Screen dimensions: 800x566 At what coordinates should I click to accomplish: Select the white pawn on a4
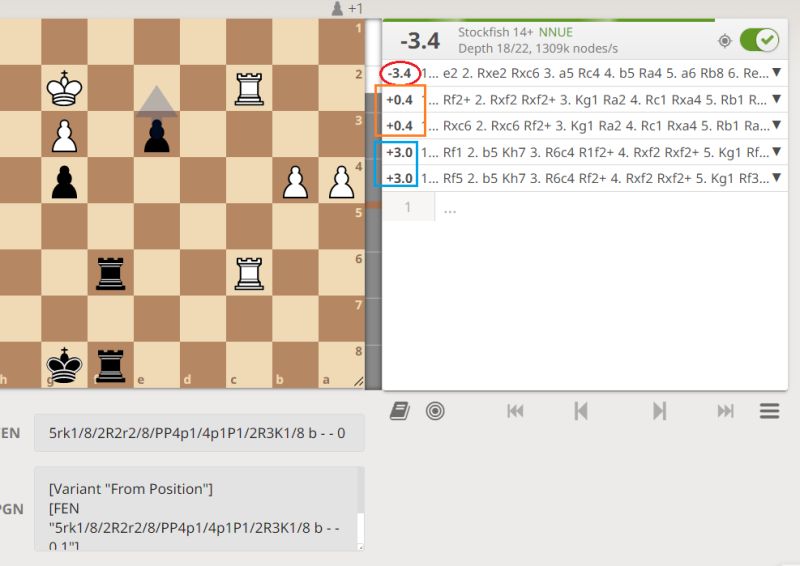click(341, 182)
